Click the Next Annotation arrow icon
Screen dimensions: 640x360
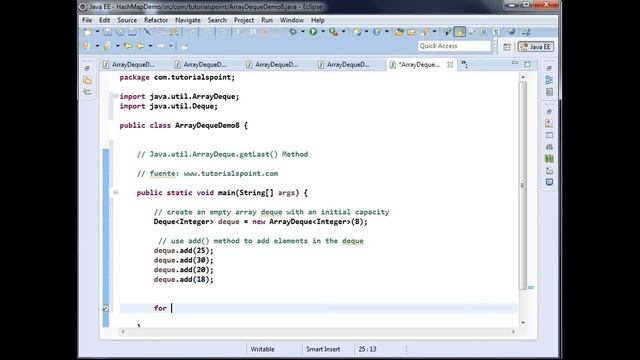(86, 46)
